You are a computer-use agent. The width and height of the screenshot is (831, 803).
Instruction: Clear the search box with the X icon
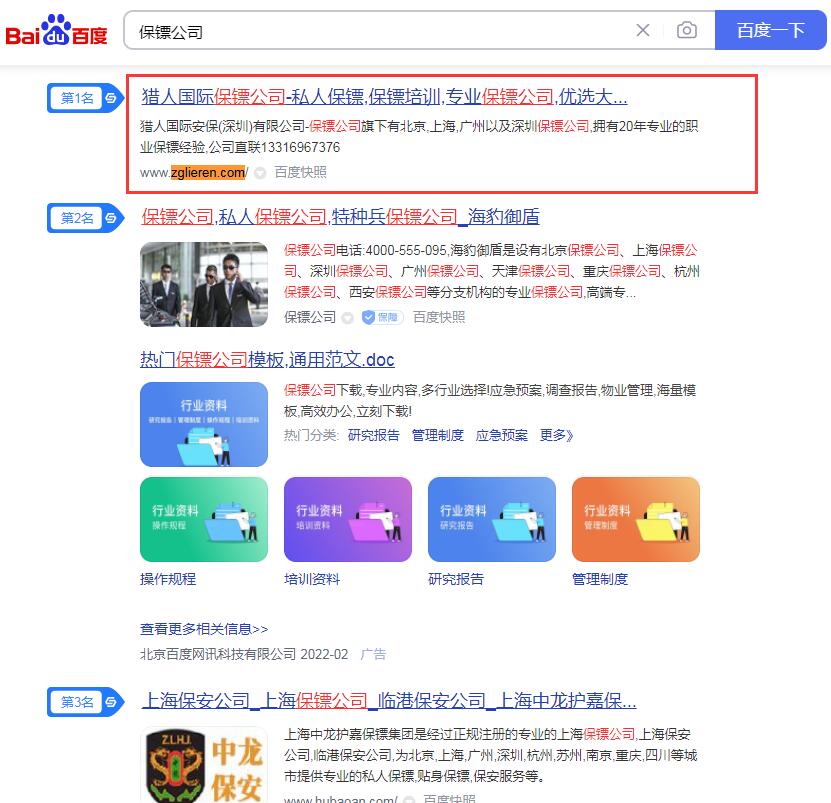[643, 30]
